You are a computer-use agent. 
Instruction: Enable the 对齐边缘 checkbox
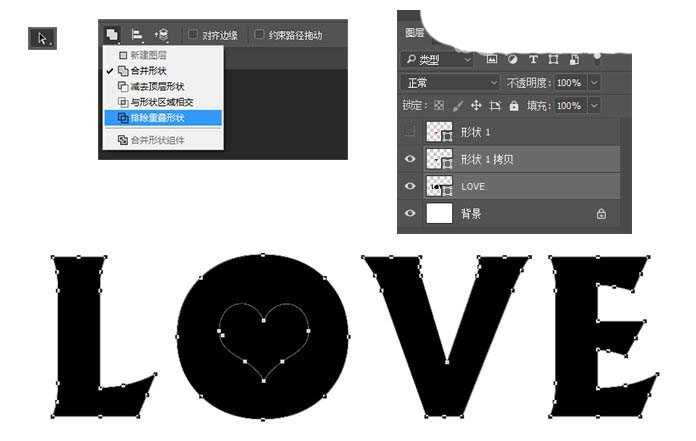[192, 35]
